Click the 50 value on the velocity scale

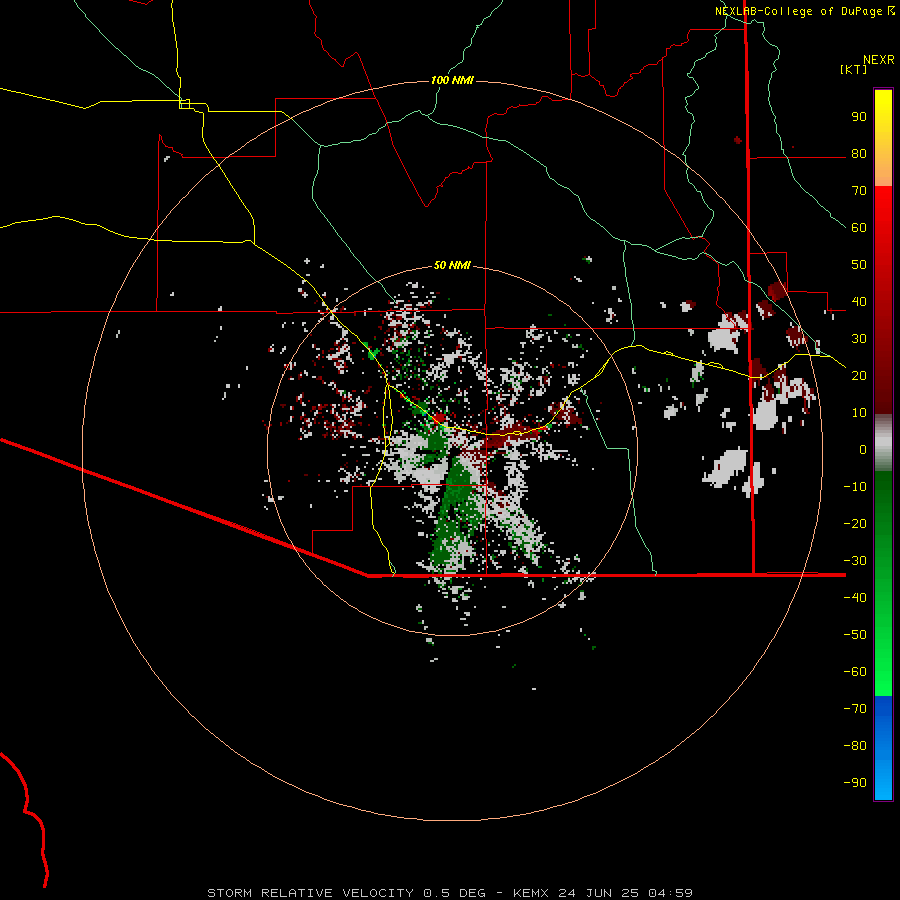pyautogui.click(x=859, y=265)
